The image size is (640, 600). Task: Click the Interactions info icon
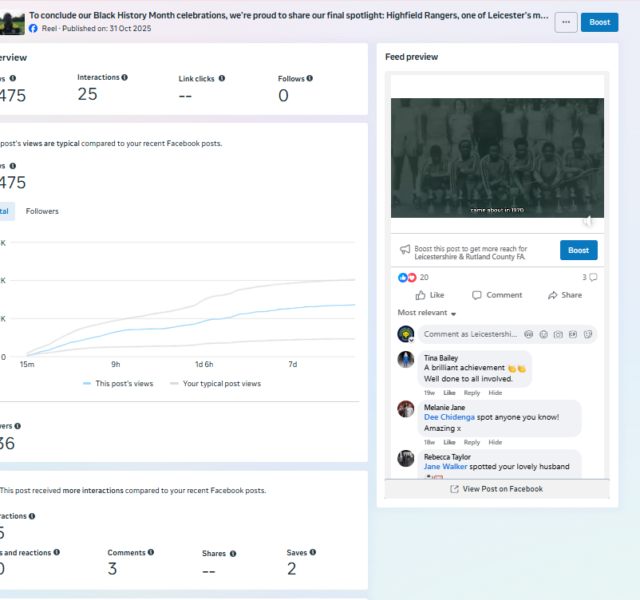(x=124, y=77)
